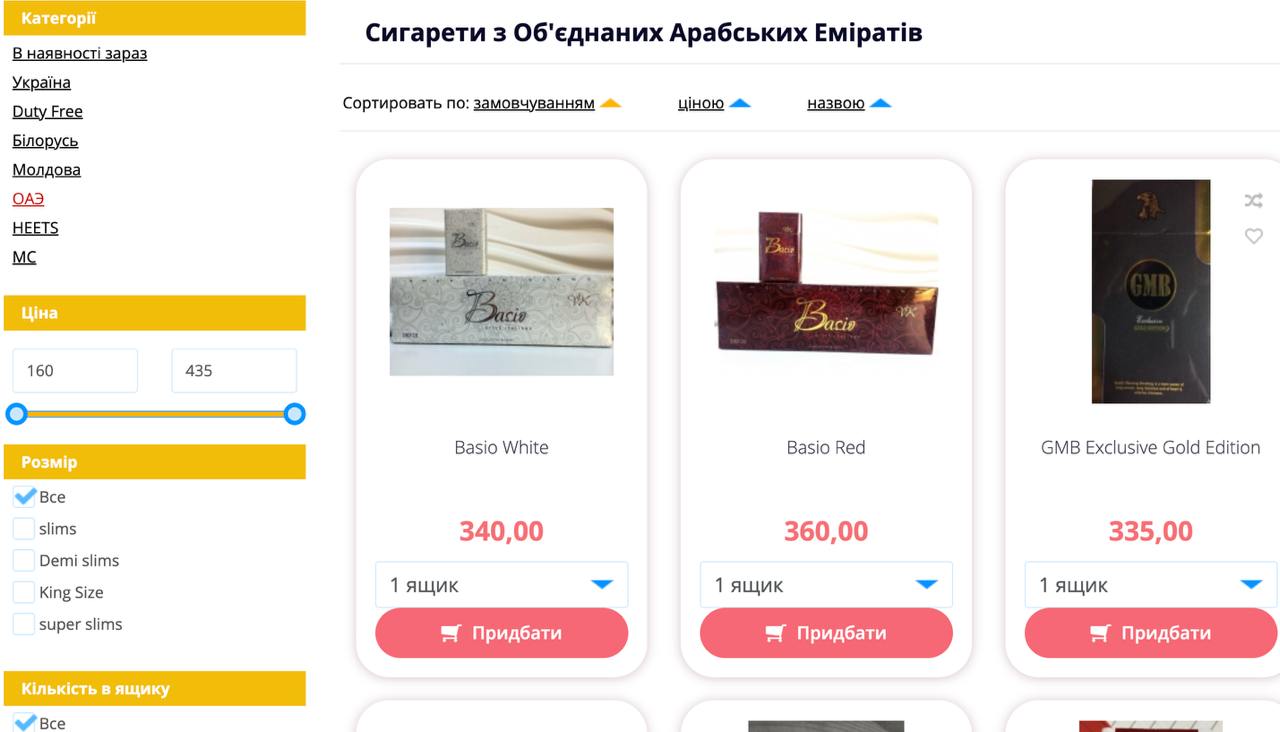Sort products by ціною link
The image size is (1280, 732).
(x=701, y=103)
